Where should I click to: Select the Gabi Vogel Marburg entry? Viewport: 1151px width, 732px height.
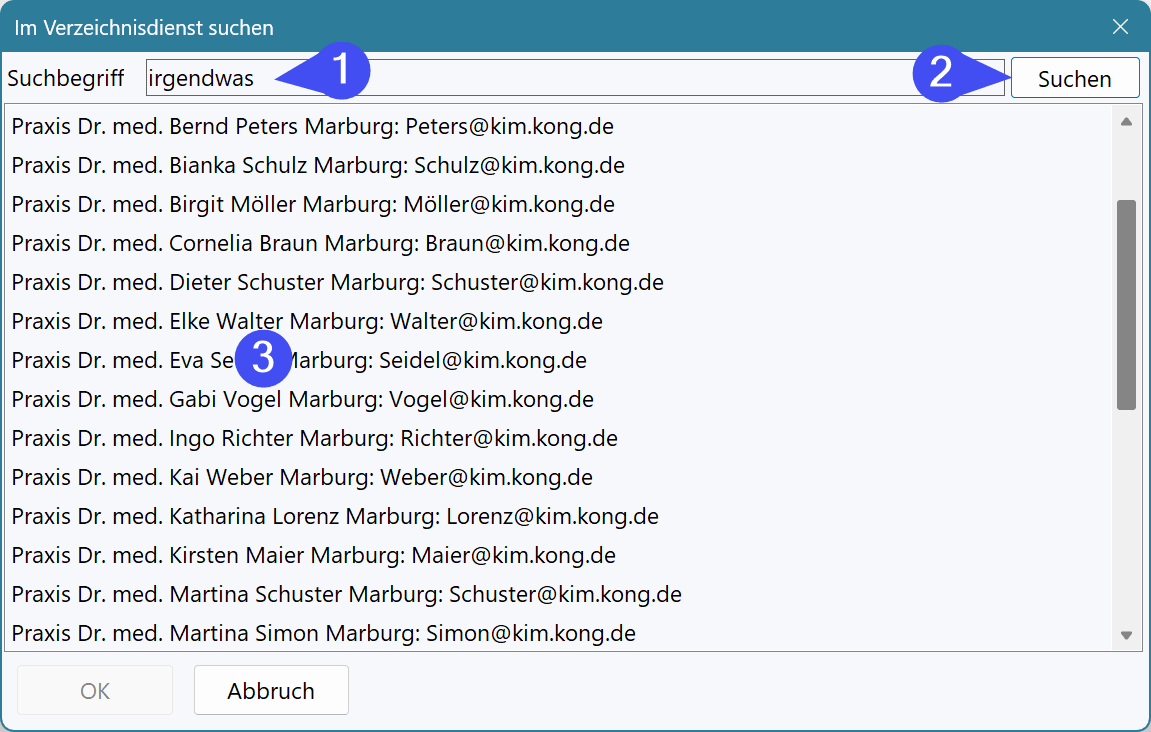point(302,400)
